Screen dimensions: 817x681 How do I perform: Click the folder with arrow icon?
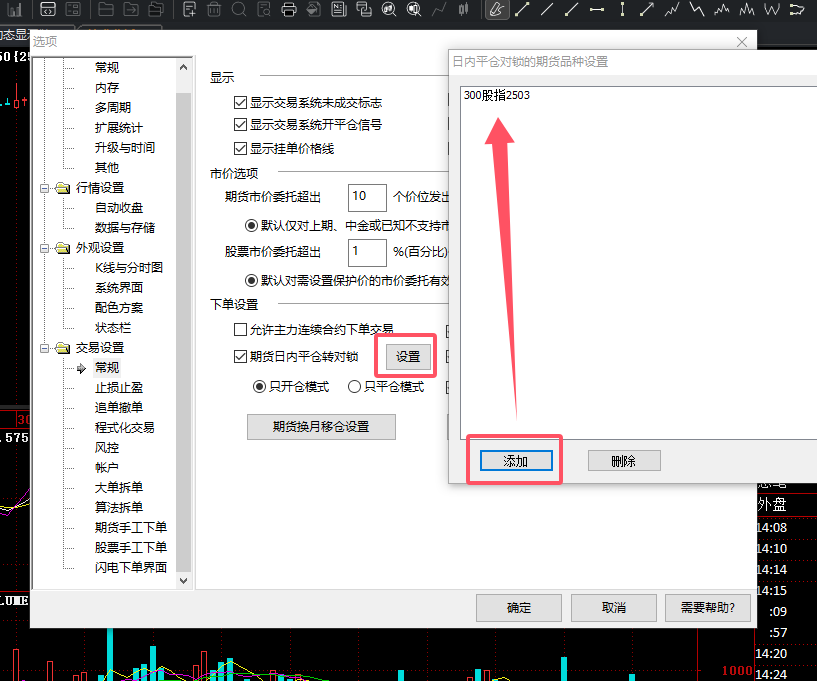coord(131,9)
